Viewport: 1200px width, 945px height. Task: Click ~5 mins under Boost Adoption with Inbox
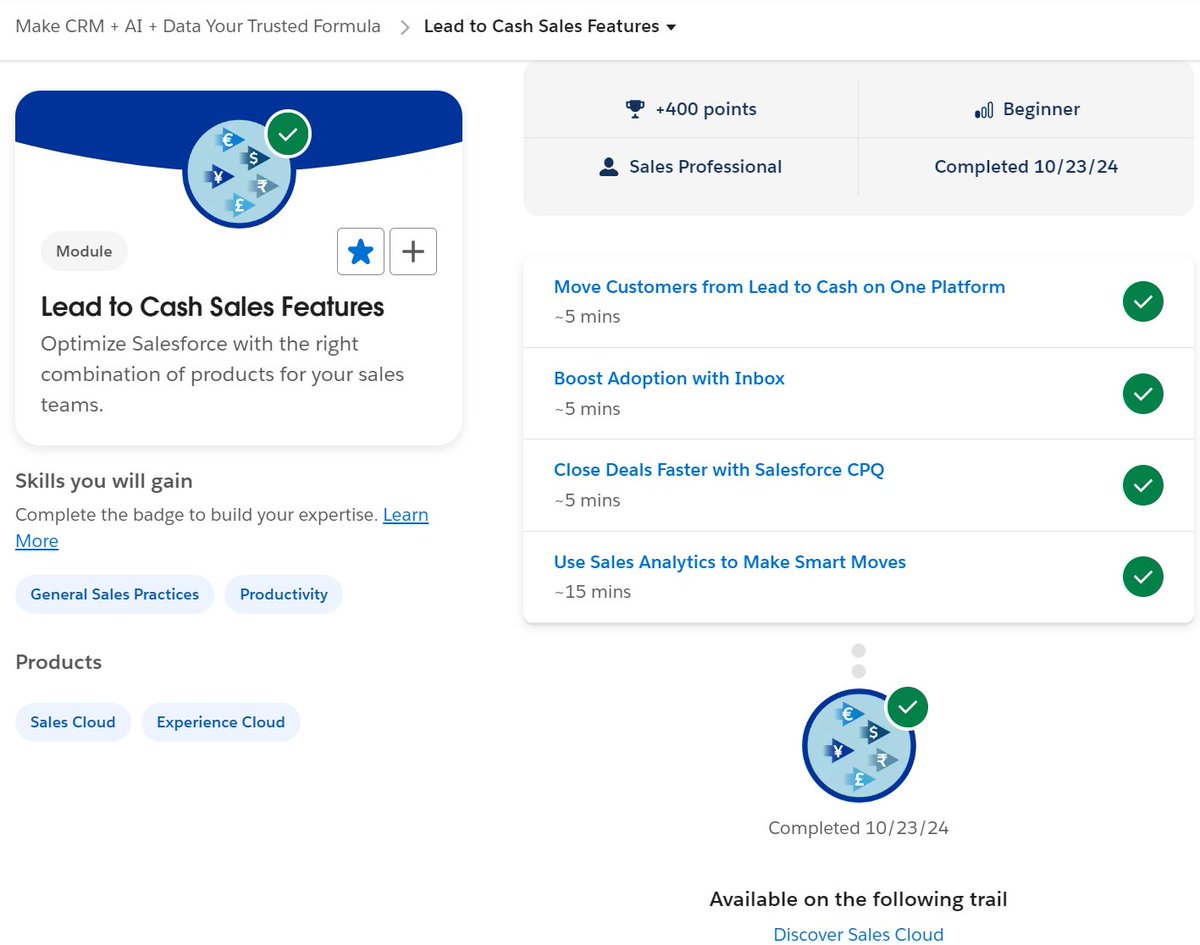[587, 409]
